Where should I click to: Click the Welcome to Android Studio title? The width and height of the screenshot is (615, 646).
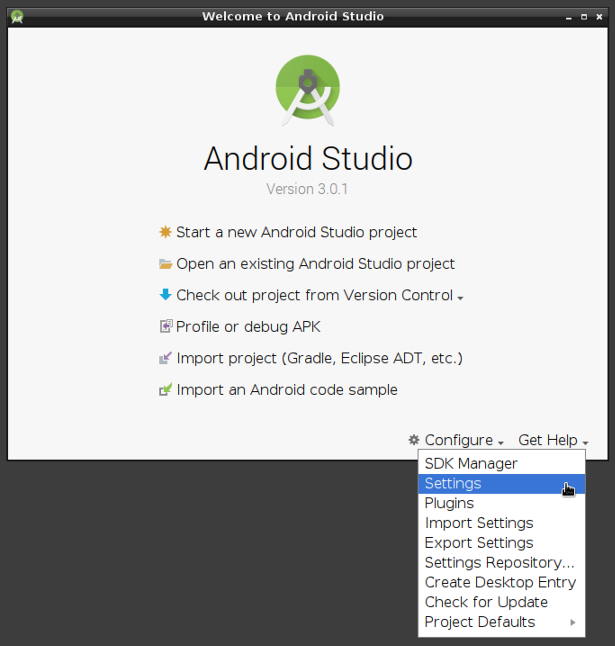(x=293, y=16)
